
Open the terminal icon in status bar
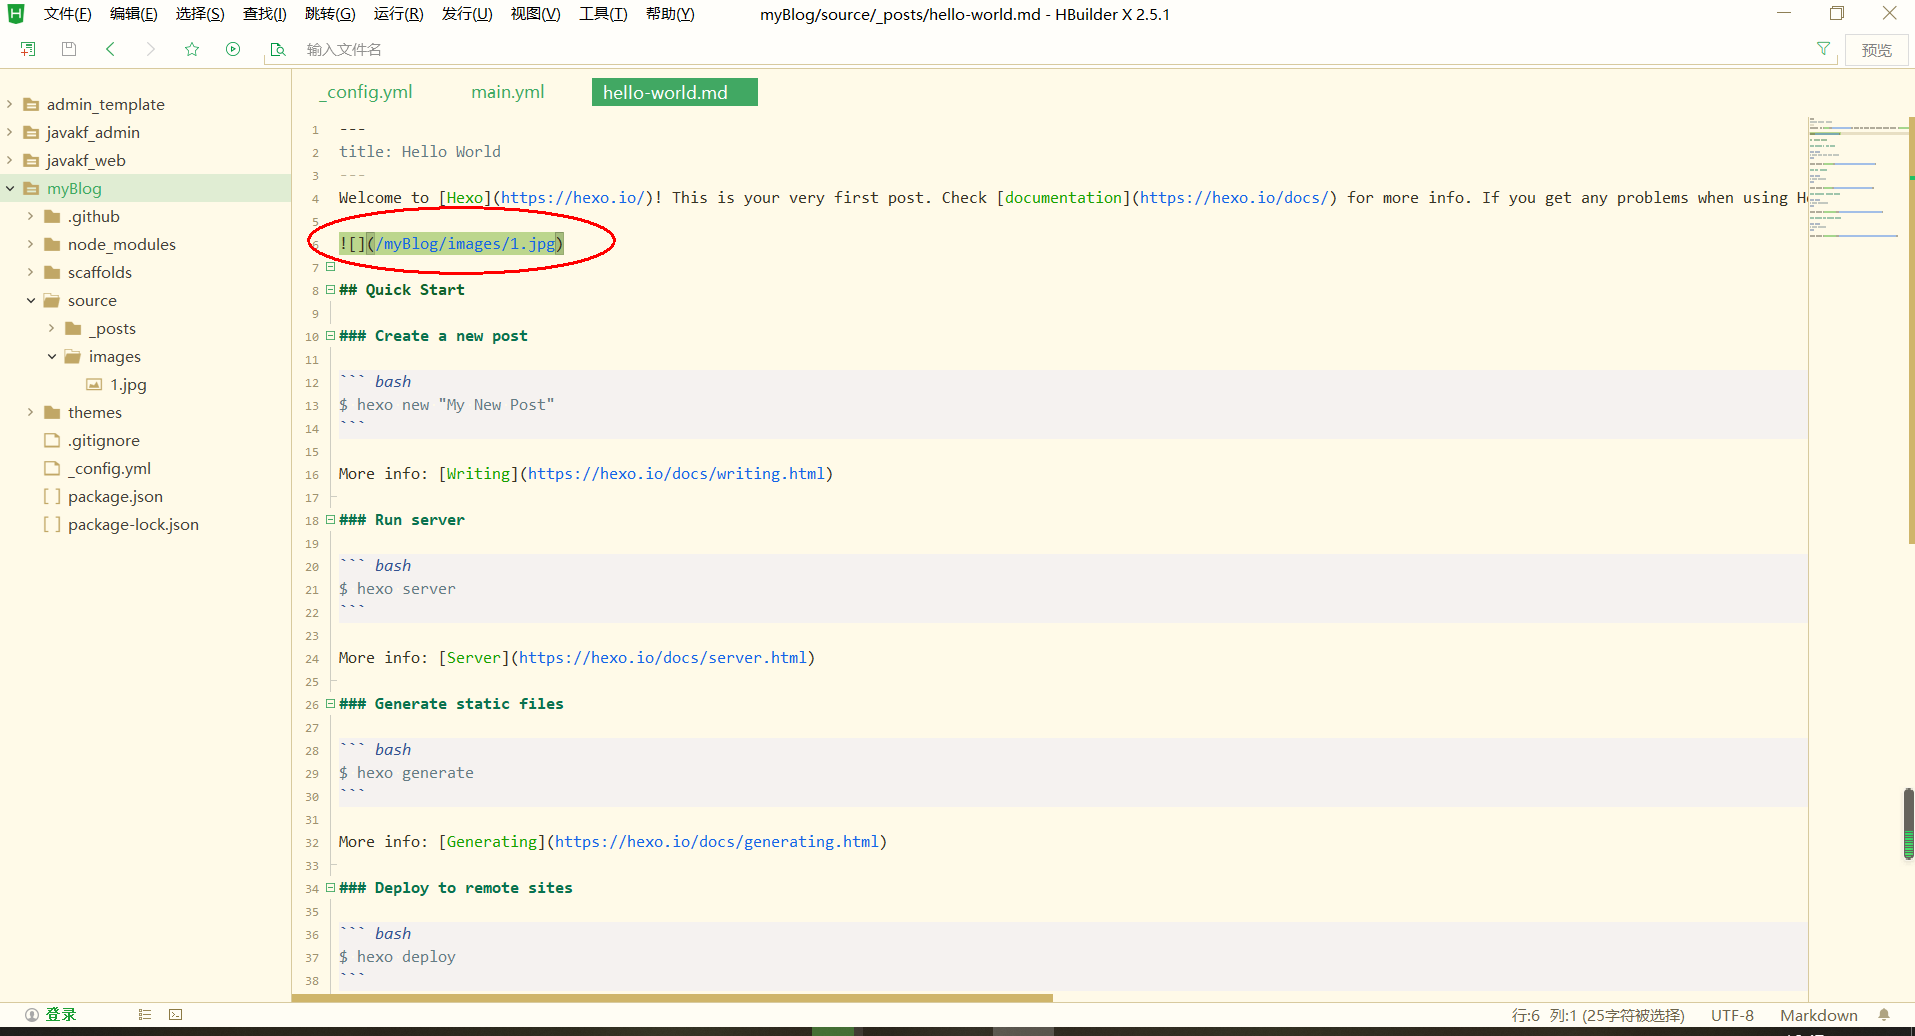click(x=176, y=1015)
